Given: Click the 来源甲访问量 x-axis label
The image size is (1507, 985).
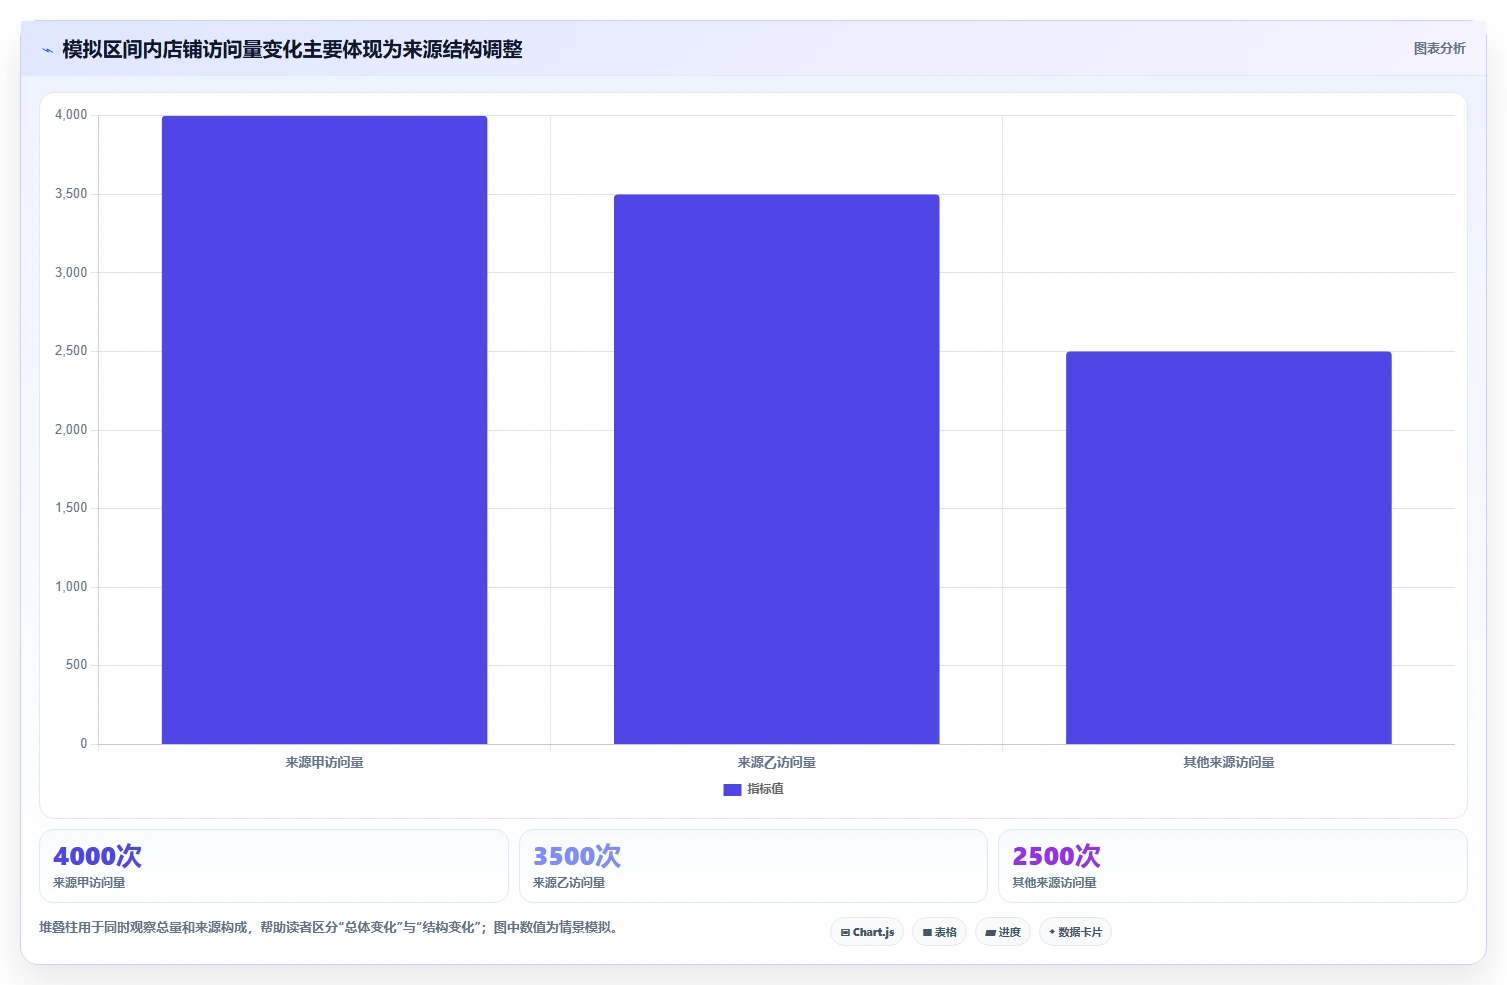Looking at the screenshot, I should tap(324, 763).
